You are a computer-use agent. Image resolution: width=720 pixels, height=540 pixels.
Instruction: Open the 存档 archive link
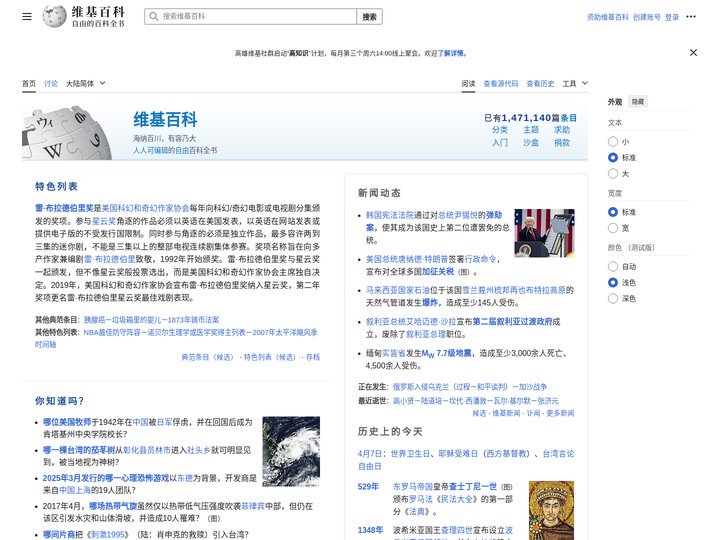point(313,357)
